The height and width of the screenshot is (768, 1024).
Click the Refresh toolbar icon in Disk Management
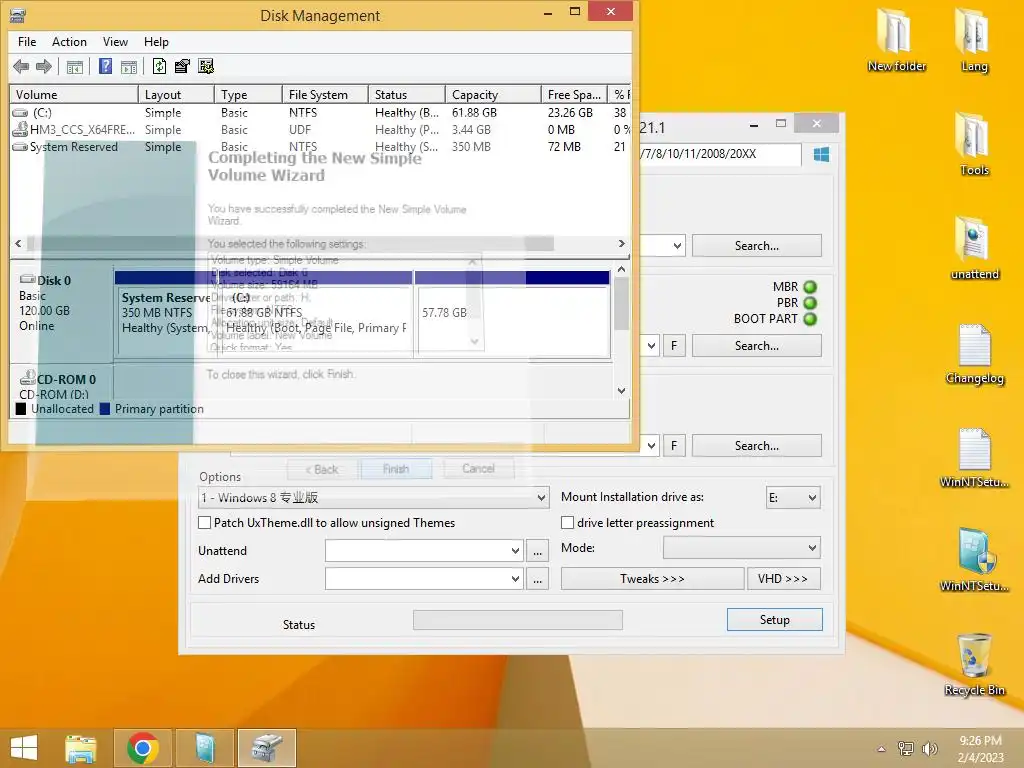pos(159,66)
